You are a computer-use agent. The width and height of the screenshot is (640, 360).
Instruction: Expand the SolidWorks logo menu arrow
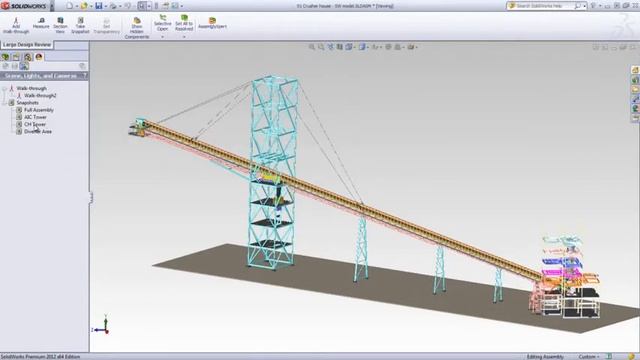coord(52,6)
